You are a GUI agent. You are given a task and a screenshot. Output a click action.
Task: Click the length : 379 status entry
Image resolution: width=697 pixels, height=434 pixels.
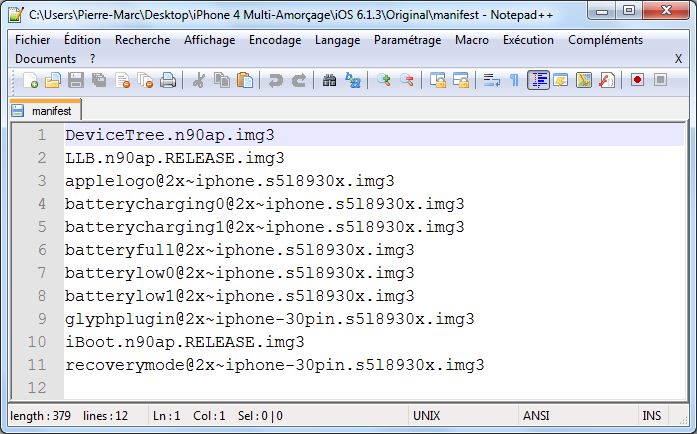(x=40, y=416)
